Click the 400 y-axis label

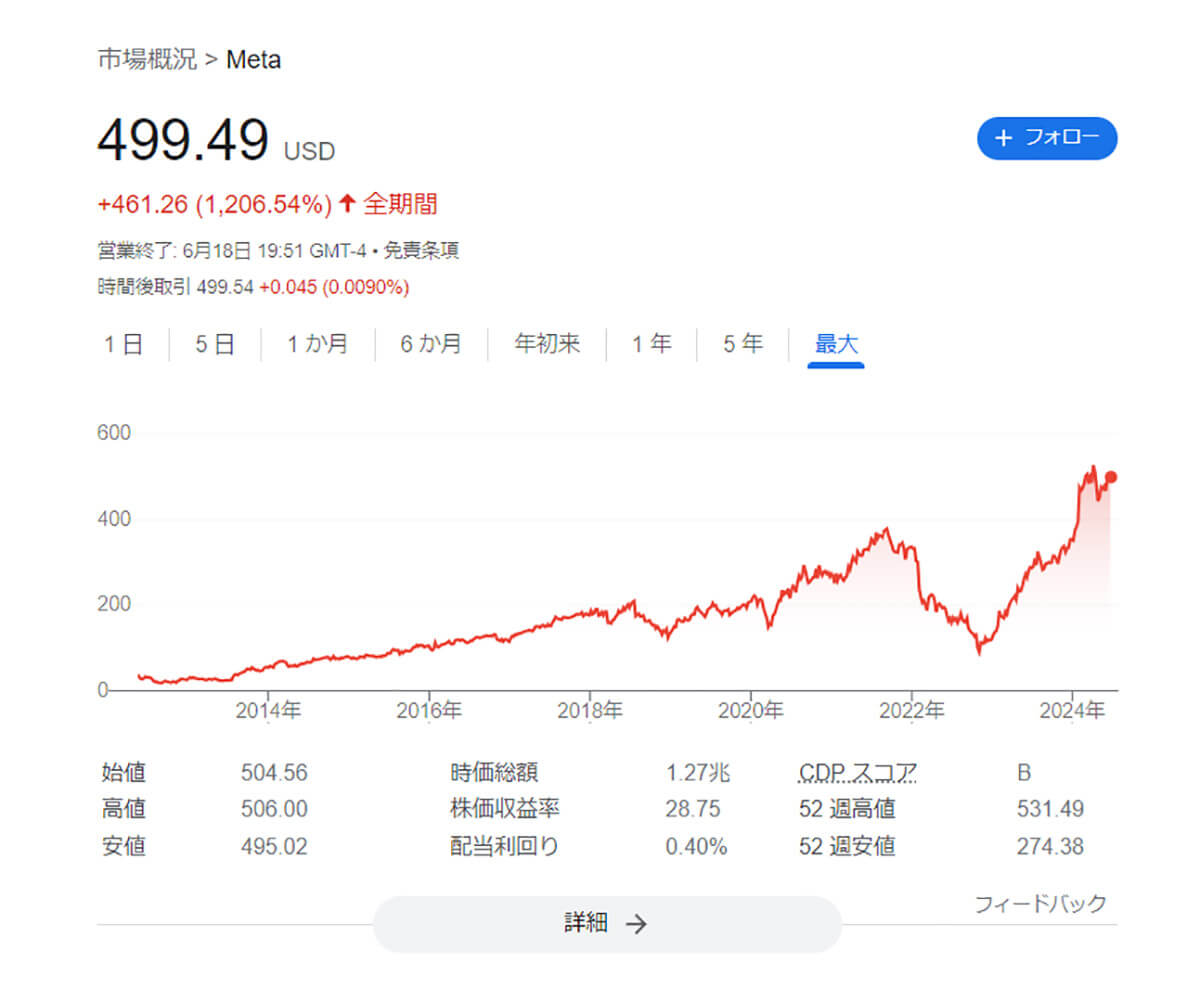click(x=114, y=519)
